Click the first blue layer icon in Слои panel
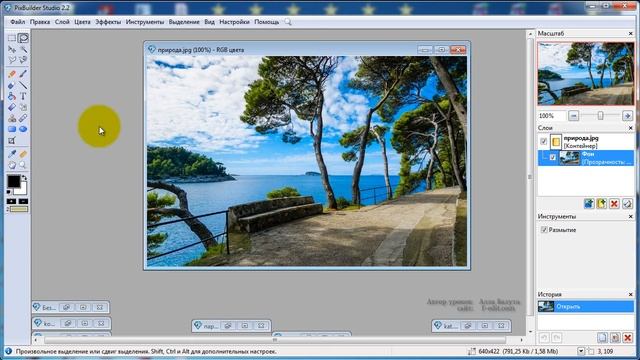 589,204
